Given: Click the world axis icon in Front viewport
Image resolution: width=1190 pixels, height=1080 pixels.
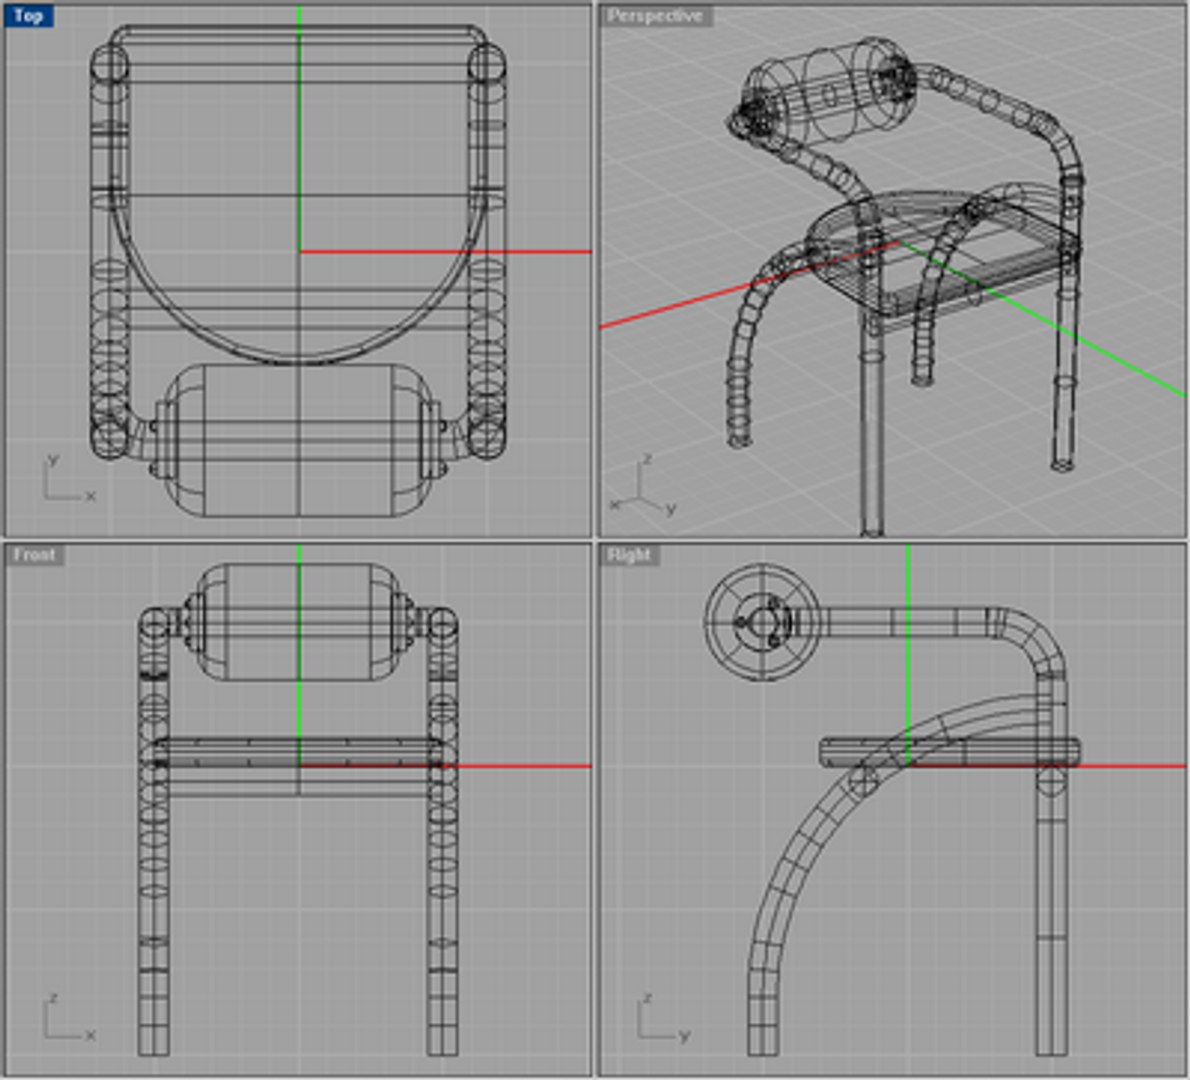Looking at the screenshot, I should [68, 1018].
